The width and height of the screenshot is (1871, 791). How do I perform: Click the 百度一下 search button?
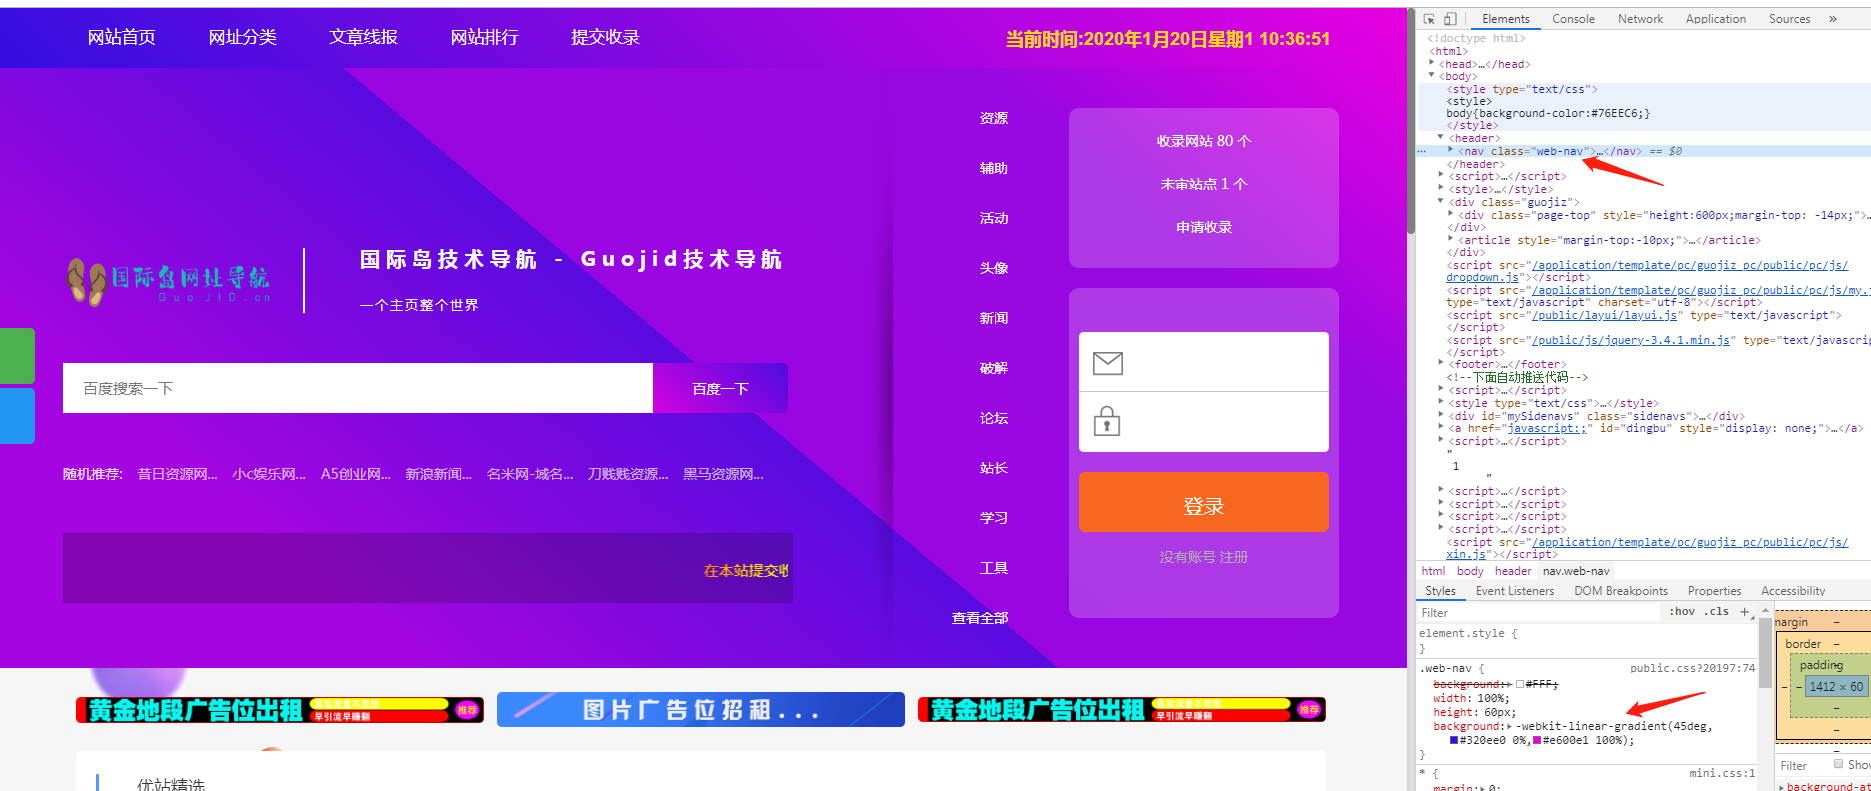point(720,388)
